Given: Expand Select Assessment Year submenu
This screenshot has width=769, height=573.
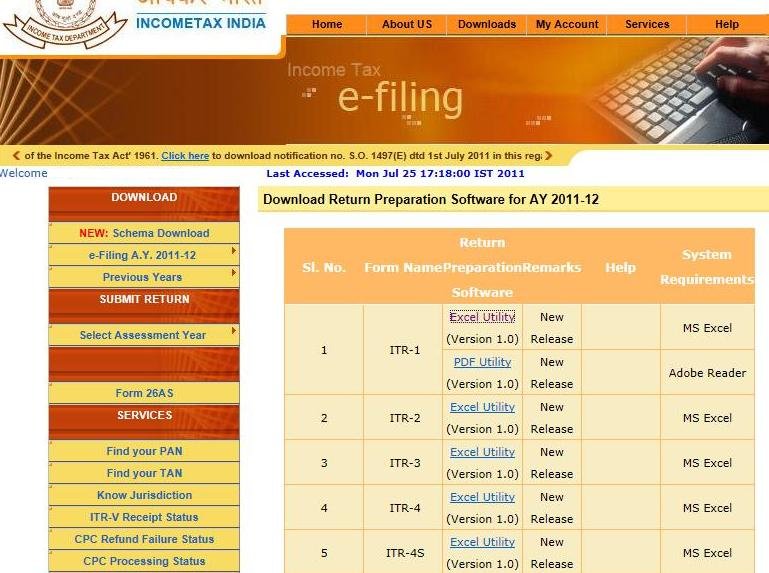Looking at the screenshot, I should coord(144,335).
